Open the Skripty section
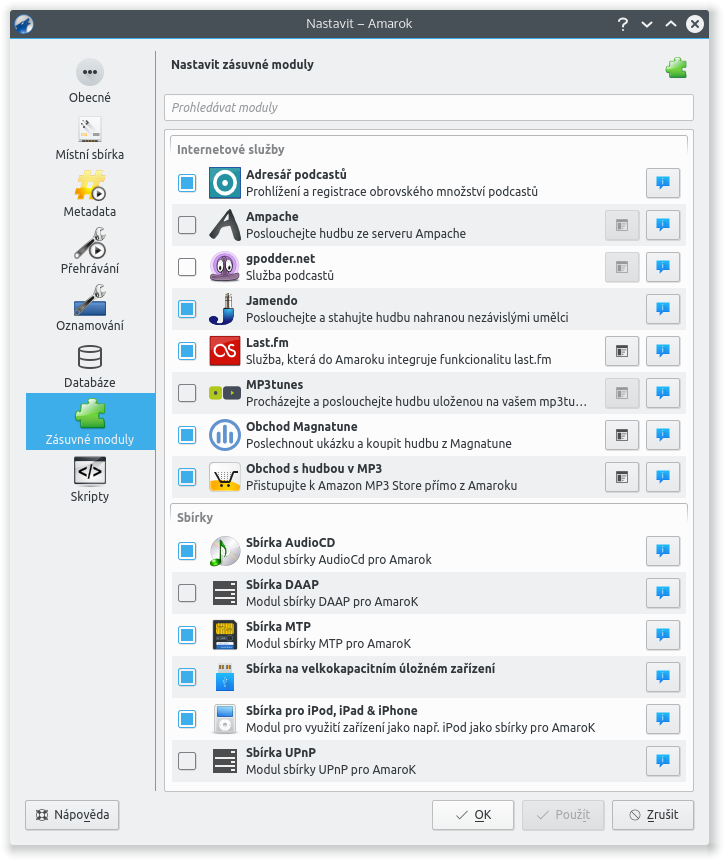Viewport: 725px width, 861px height. tap(90, 479)
